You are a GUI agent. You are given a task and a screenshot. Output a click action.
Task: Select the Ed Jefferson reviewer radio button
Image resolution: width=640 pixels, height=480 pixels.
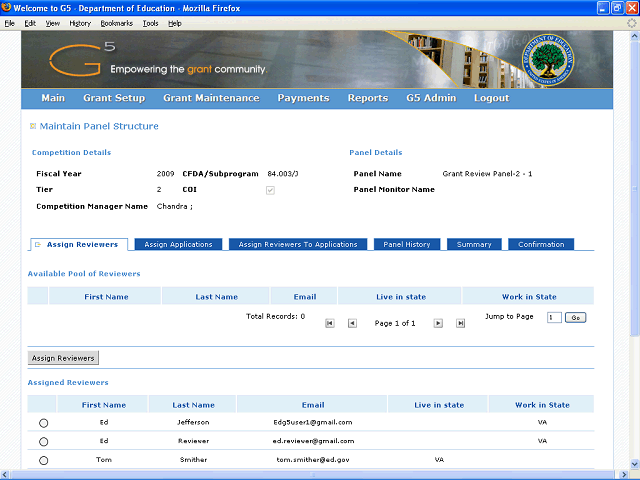pyautogui.click(x=43, y=423)
